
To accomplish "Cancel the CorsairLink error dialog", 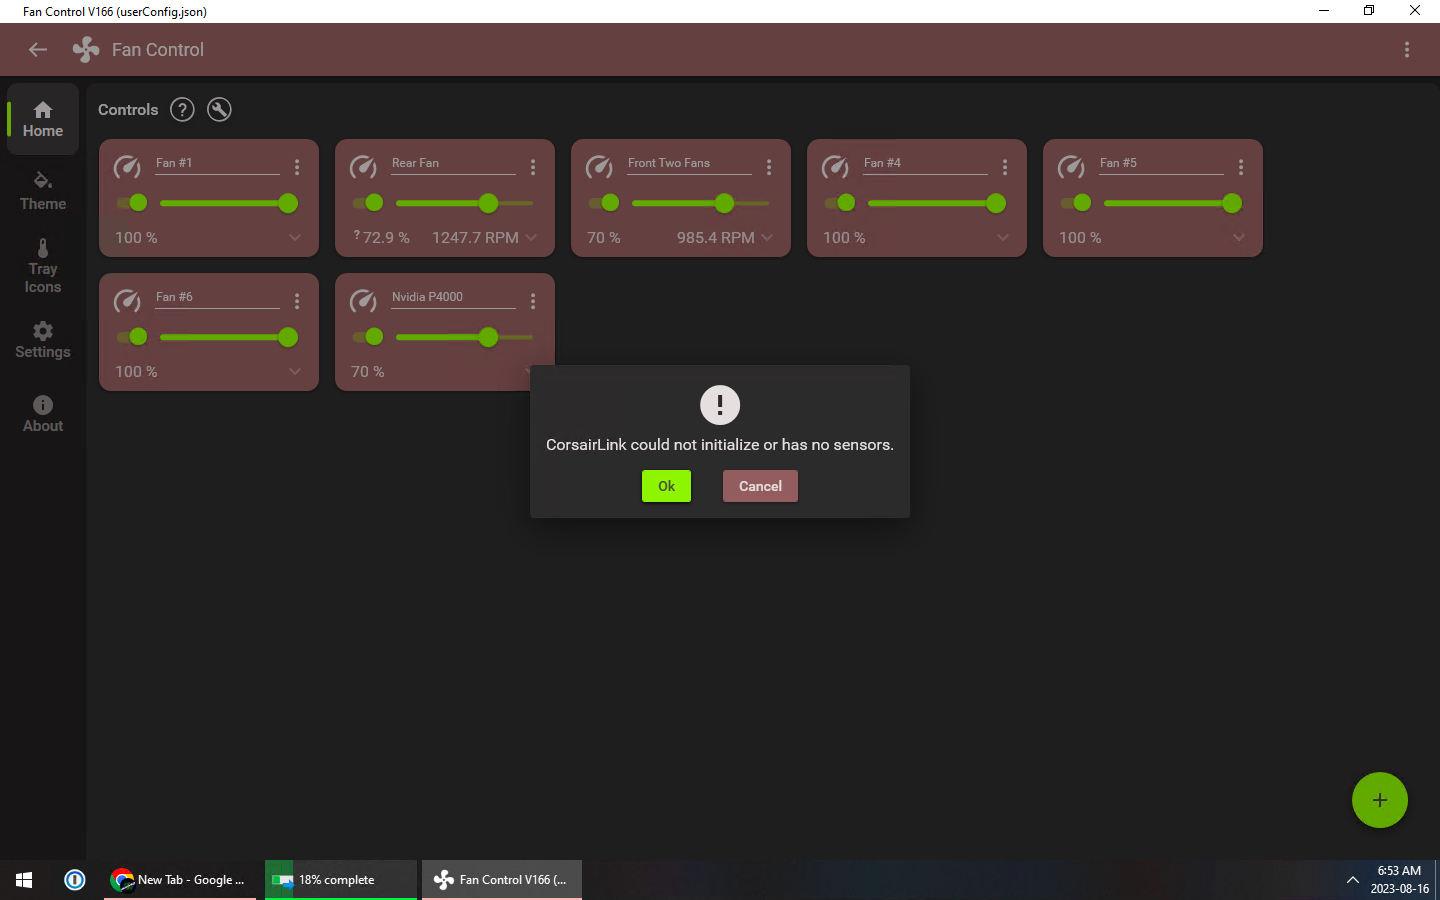I will click(x=760, y=486).
